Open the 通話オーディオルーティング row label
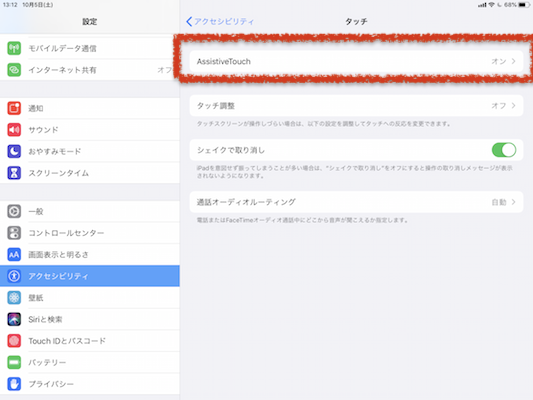 (x=246, y=202)
